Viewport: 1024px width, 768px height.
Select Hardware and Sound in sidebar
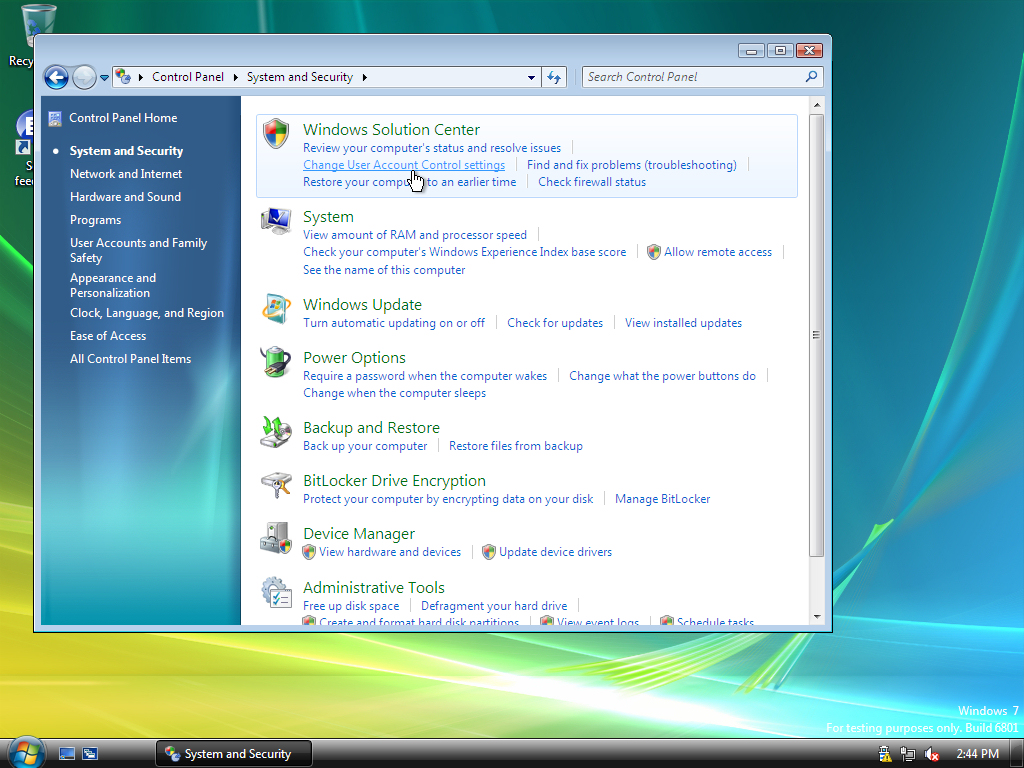click(x=125, y=197)
